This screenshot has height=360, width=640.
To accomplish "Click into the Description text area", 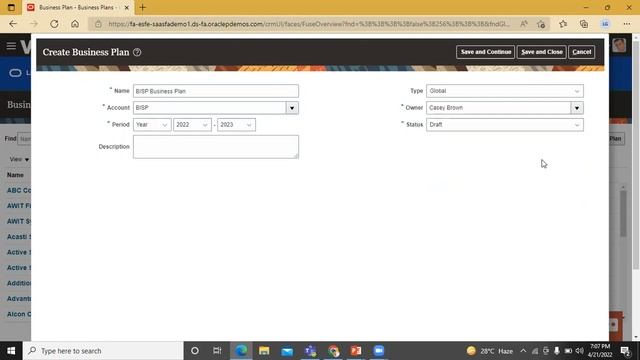I will point(216,147).
